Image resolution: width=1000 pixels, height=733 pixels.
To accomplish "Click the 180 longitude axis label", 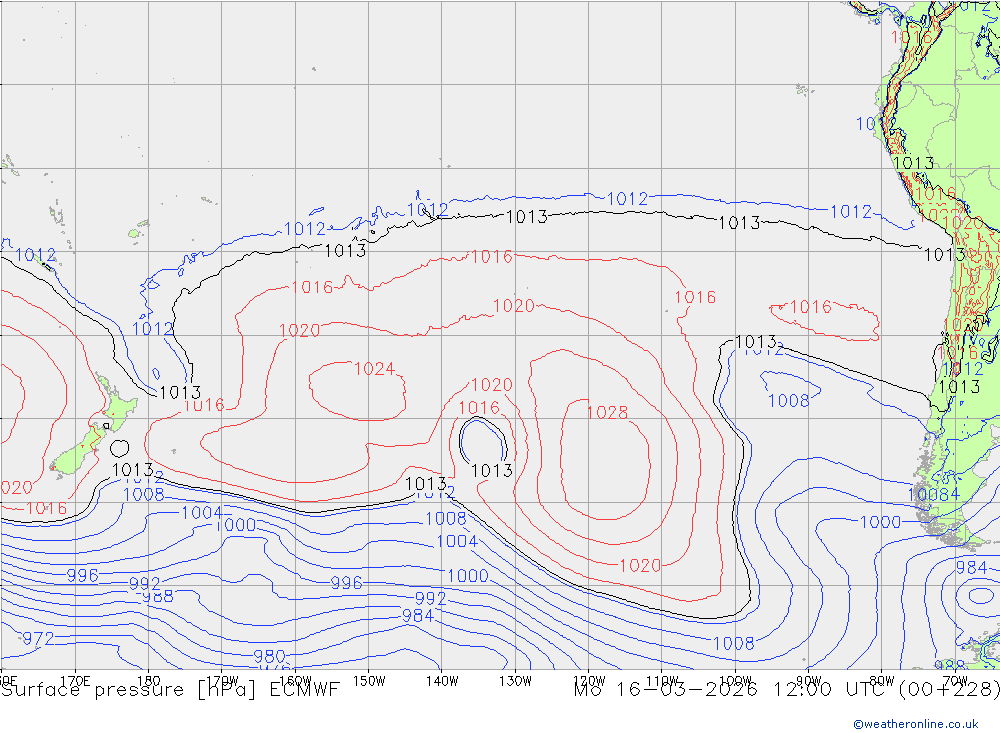I will pos(149,680).
